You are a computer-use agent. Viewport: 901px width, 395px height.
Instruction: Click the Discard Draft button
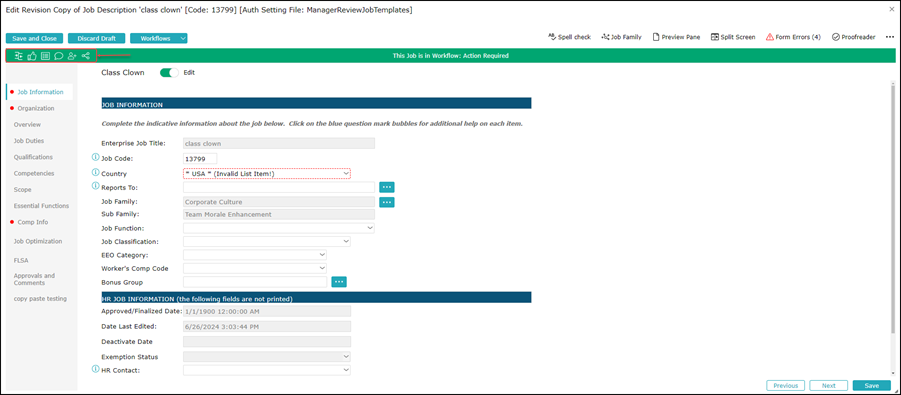click(x=97, y=39)
